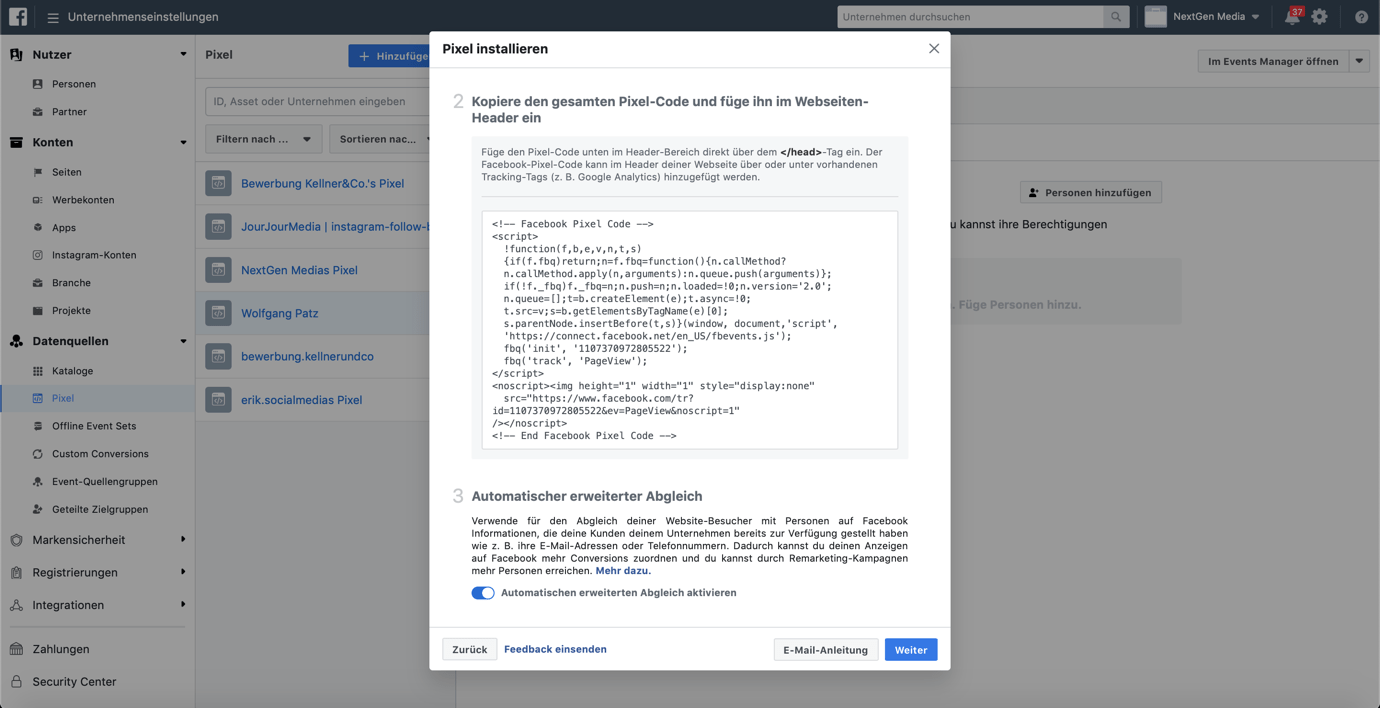This screenshot has height=708, width=1380.
Task: Click the E-Mail-Anleitung button
Action: [x=826, y=650]
